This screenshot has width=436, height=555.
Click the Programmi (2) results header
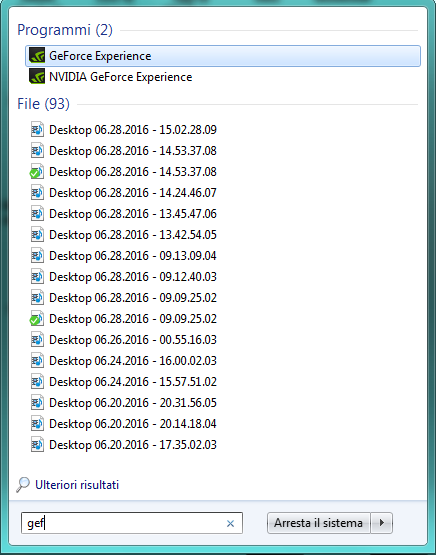pyautogui.click(x=65, y=30)
